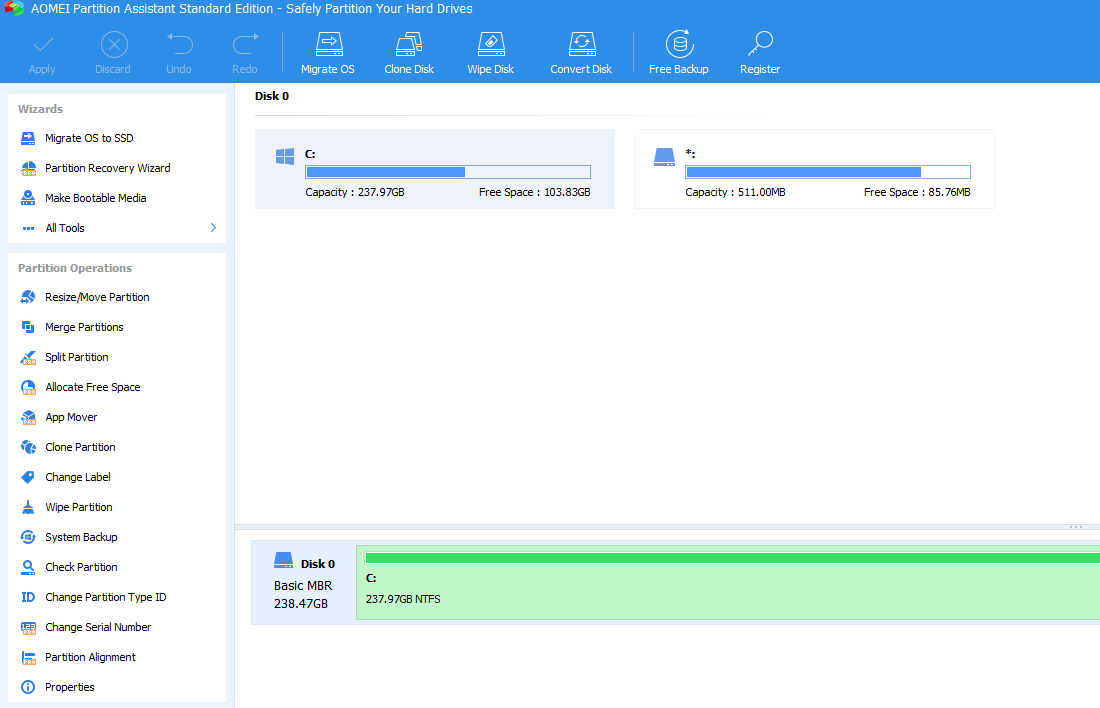The image size is (1100, 708).
Task: Select the C: partition card
Action: click(435, 169)
